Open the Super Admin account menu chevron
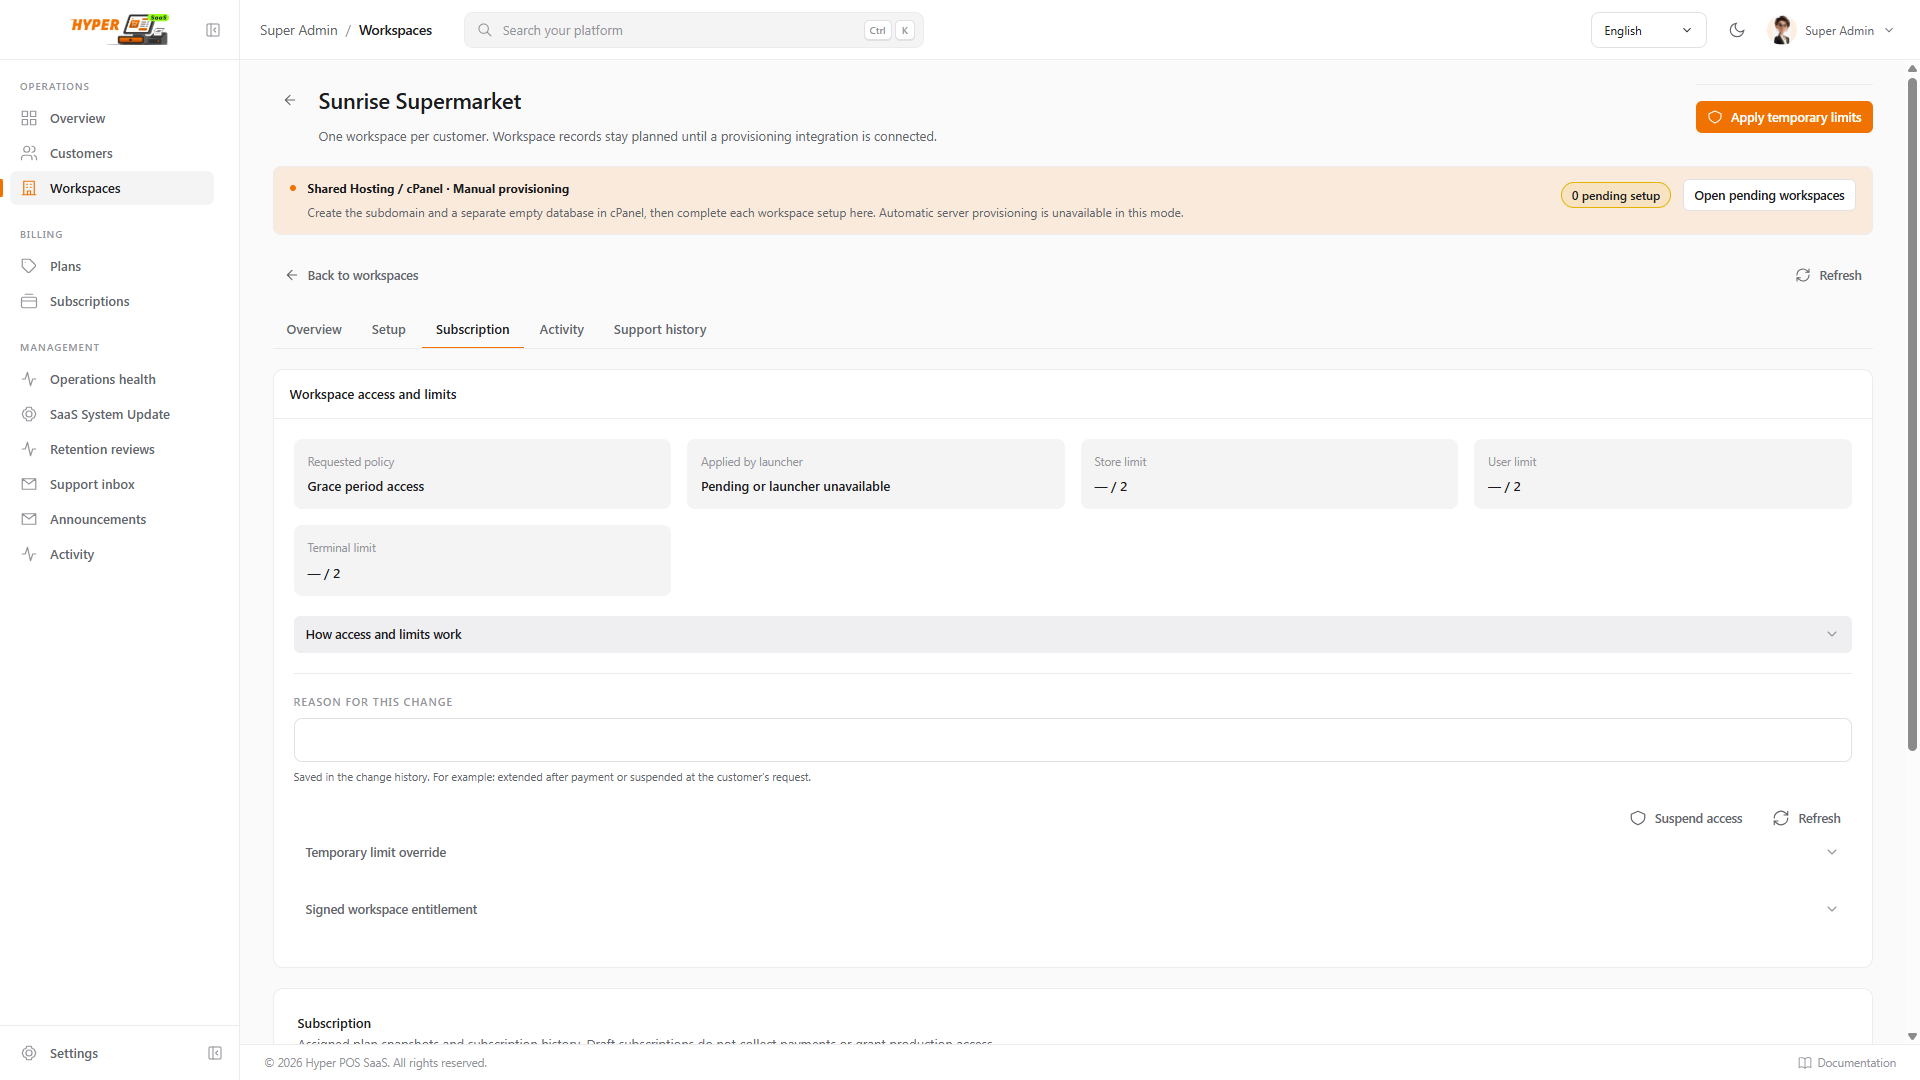 (x=1889, y=30)
